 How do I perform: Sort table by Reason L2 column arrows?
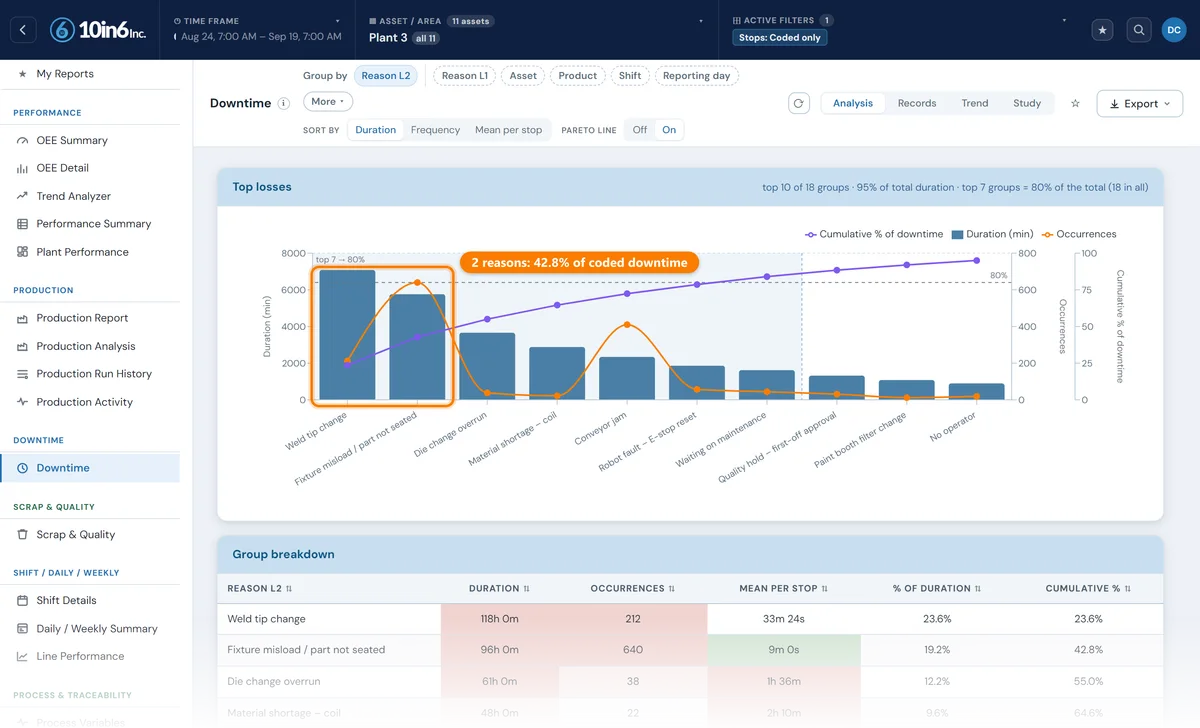289,589
